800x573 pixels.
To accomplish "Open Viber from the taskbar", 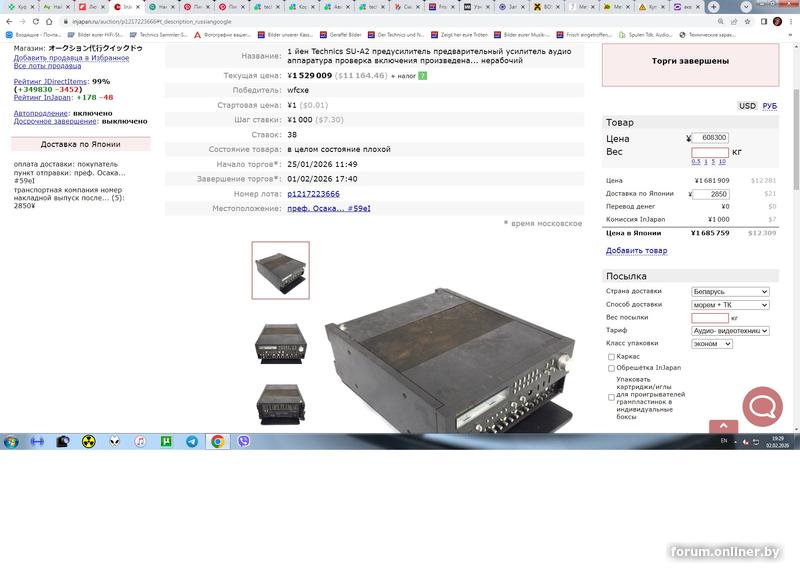I will coord(243,441).
